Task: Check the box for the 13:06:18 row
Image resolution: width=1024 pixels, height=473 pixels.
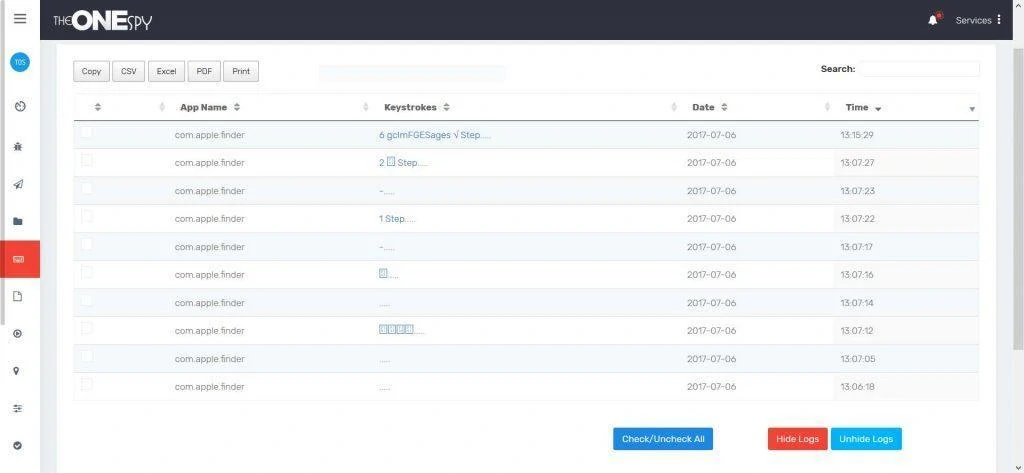Action: [x=87, y=385]
